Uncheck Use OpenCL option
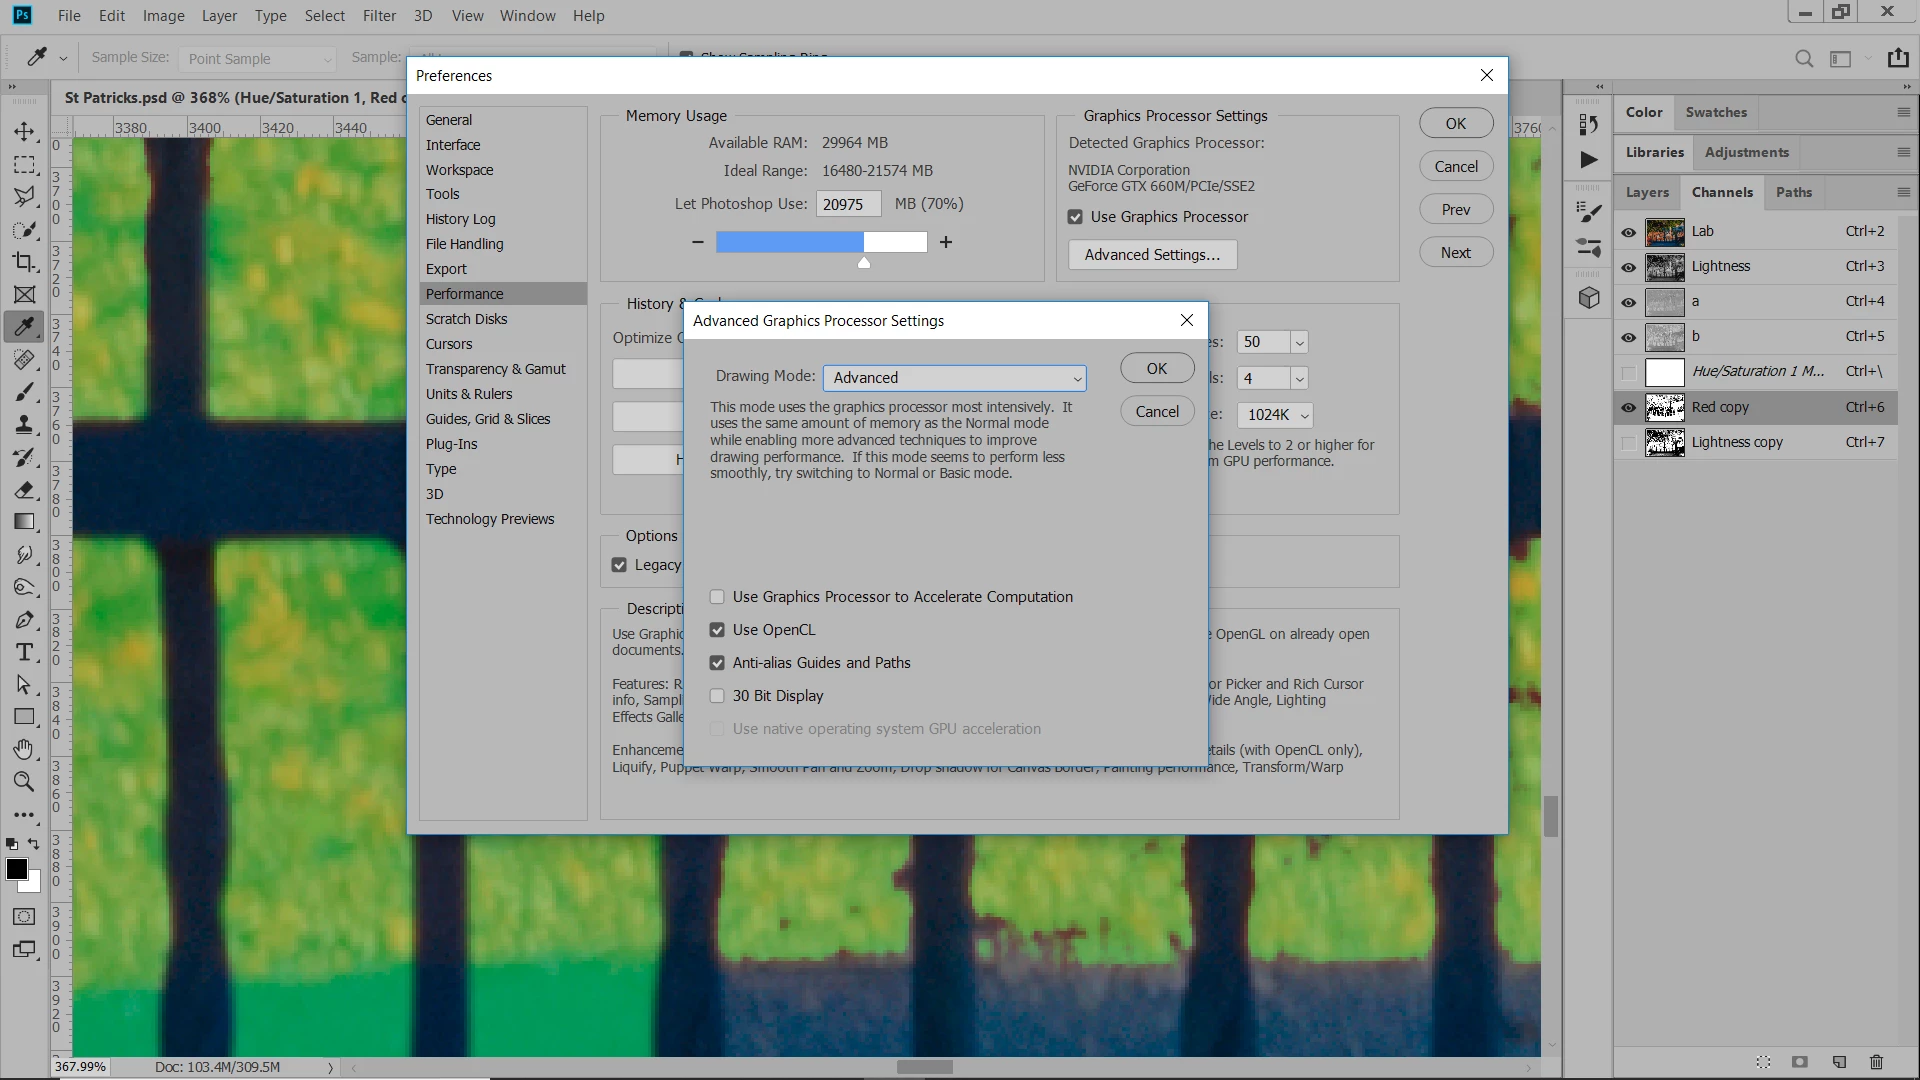 (x=717, y=630)
